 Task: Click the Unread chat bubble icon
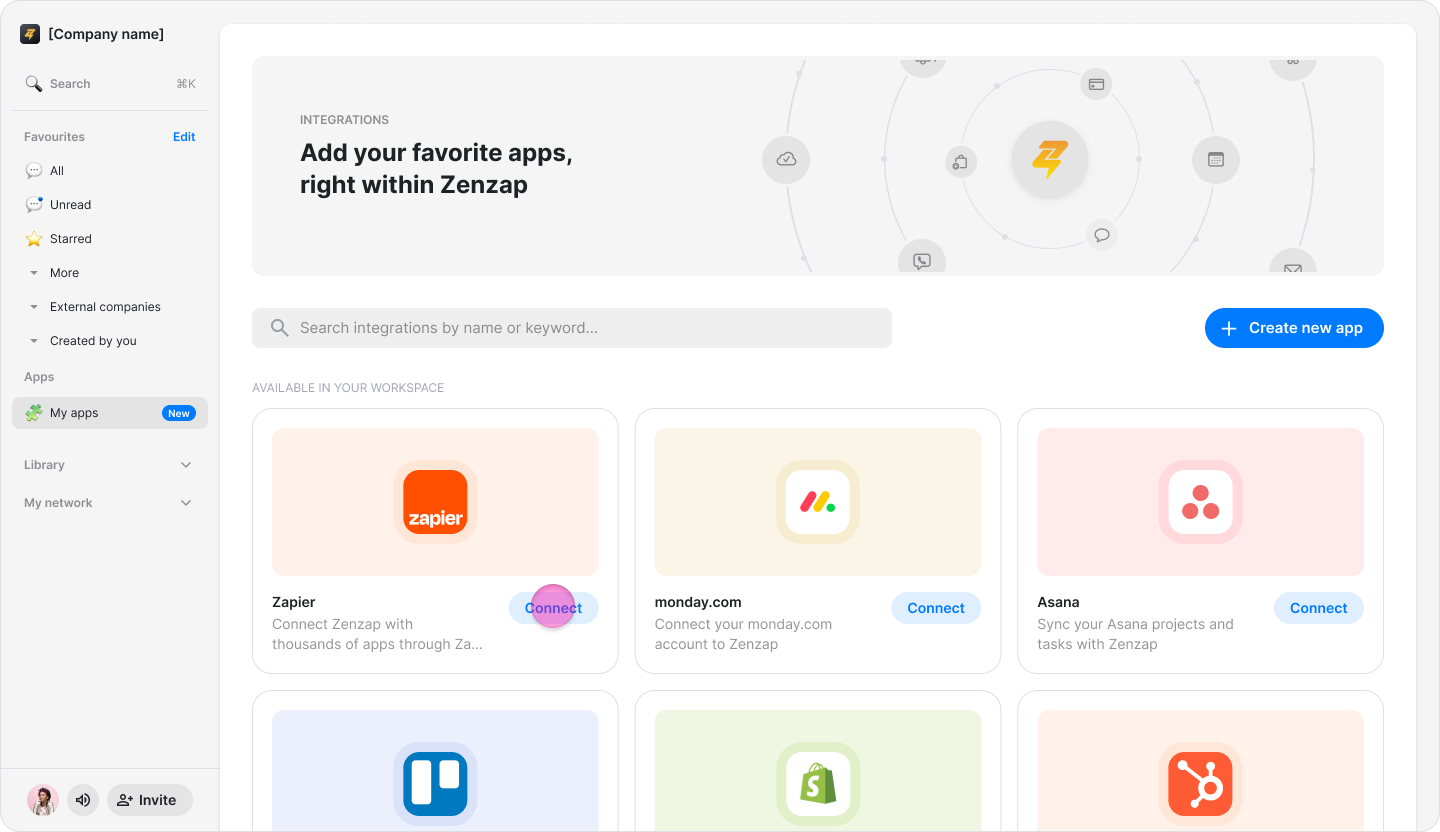click(x=34, y=205)
